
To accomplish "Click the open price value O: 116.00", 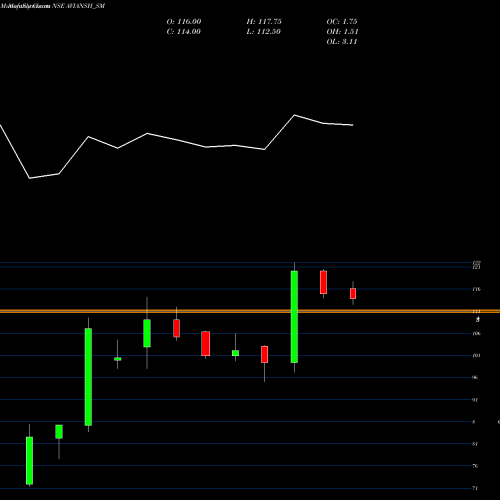I will tap(184, 22).
